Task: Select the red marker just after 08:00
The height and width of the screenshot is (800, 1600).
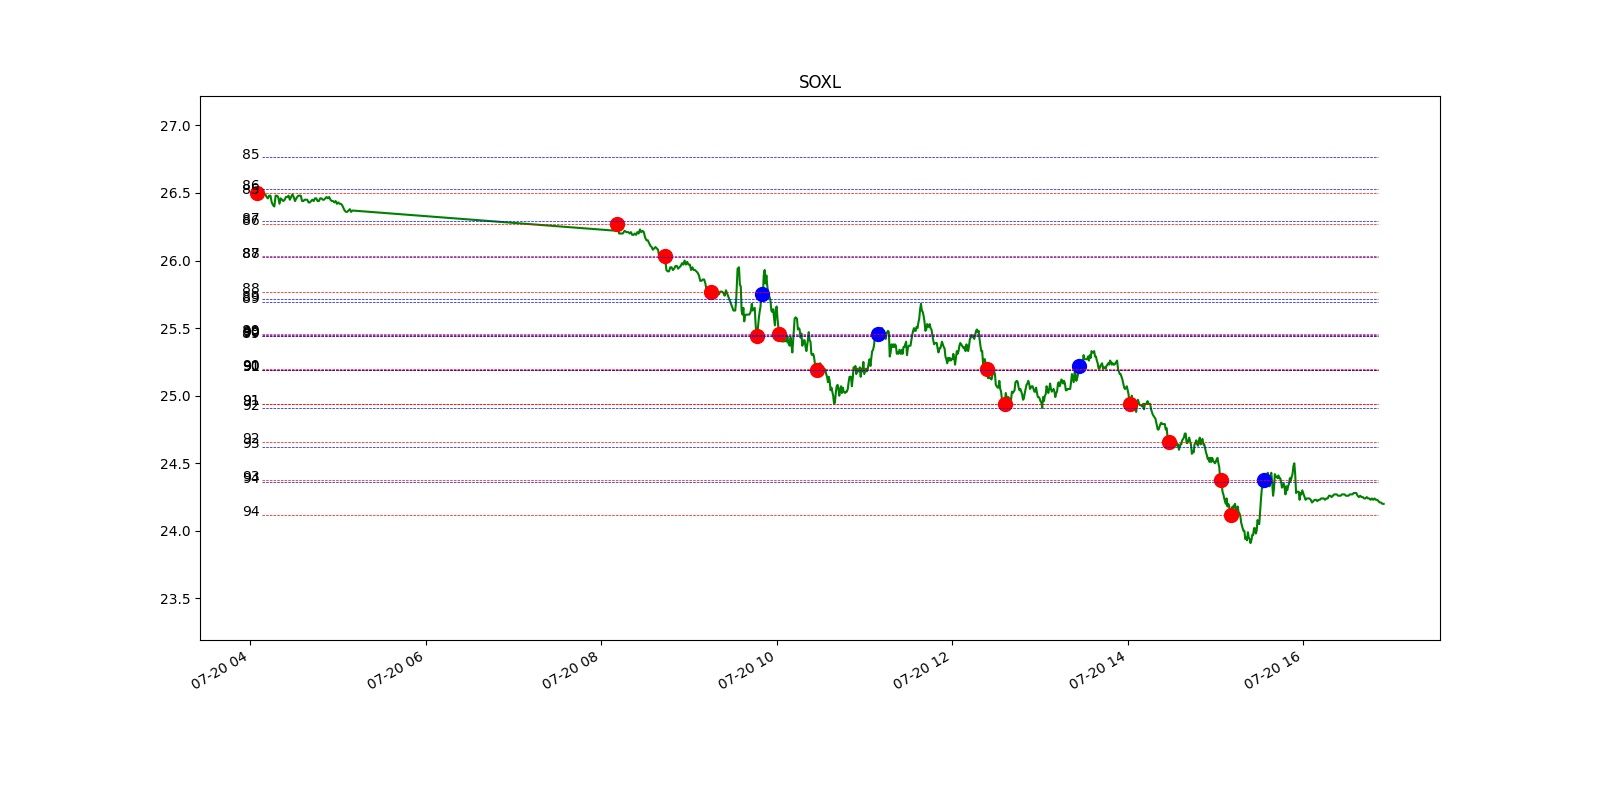Action: coord(617,224)
